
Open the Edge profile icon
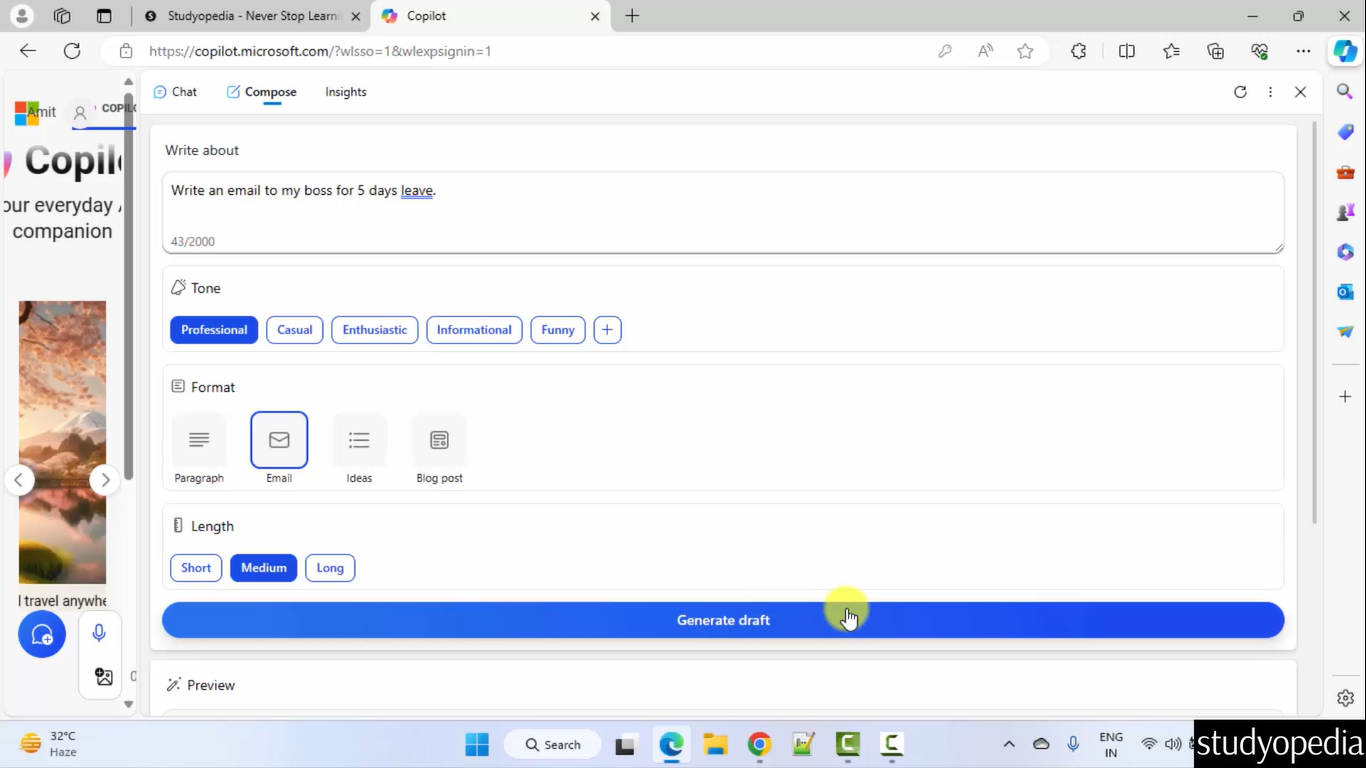click(x=21, y=16)
